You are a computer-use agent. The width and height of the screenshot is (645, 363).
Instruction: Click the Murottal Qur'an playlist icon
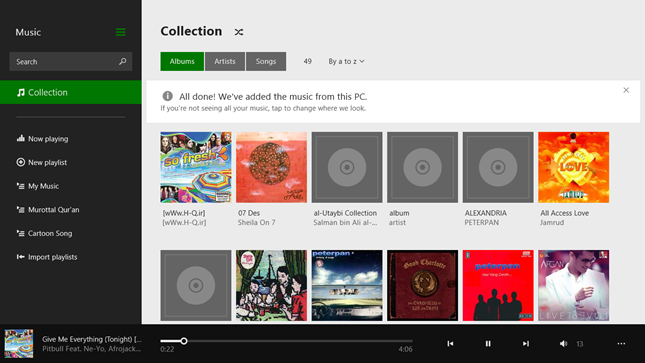pyautogui.click(x=21, y=209)
